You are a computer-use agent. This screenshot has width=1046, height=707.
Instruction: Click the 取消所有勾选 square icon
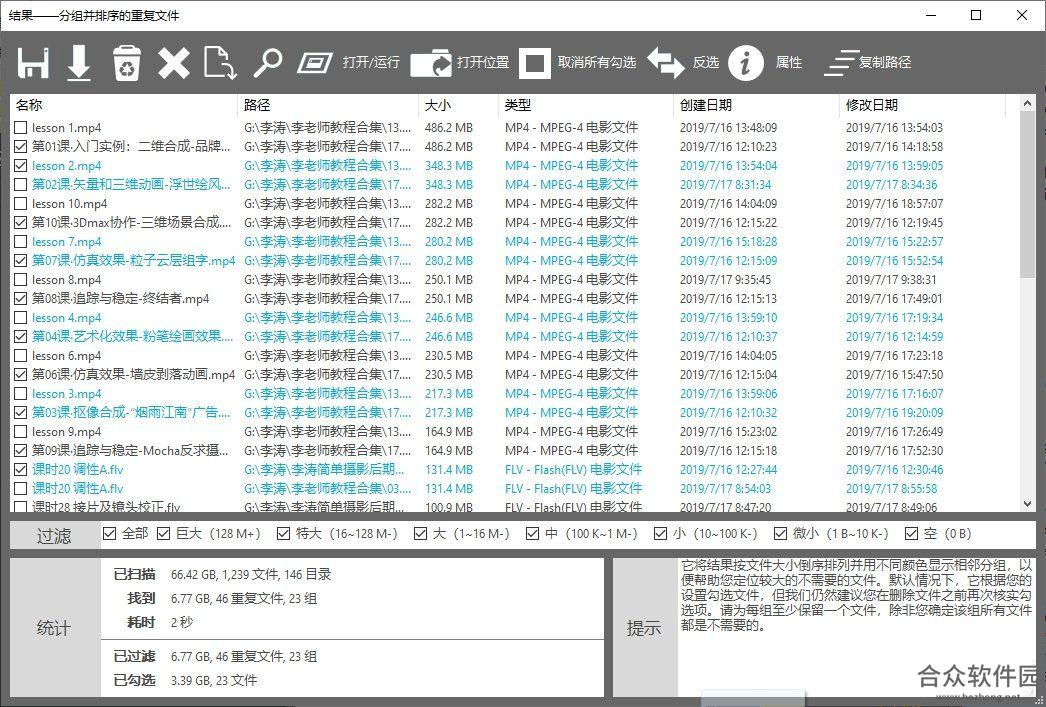click(x=534, y=63)
